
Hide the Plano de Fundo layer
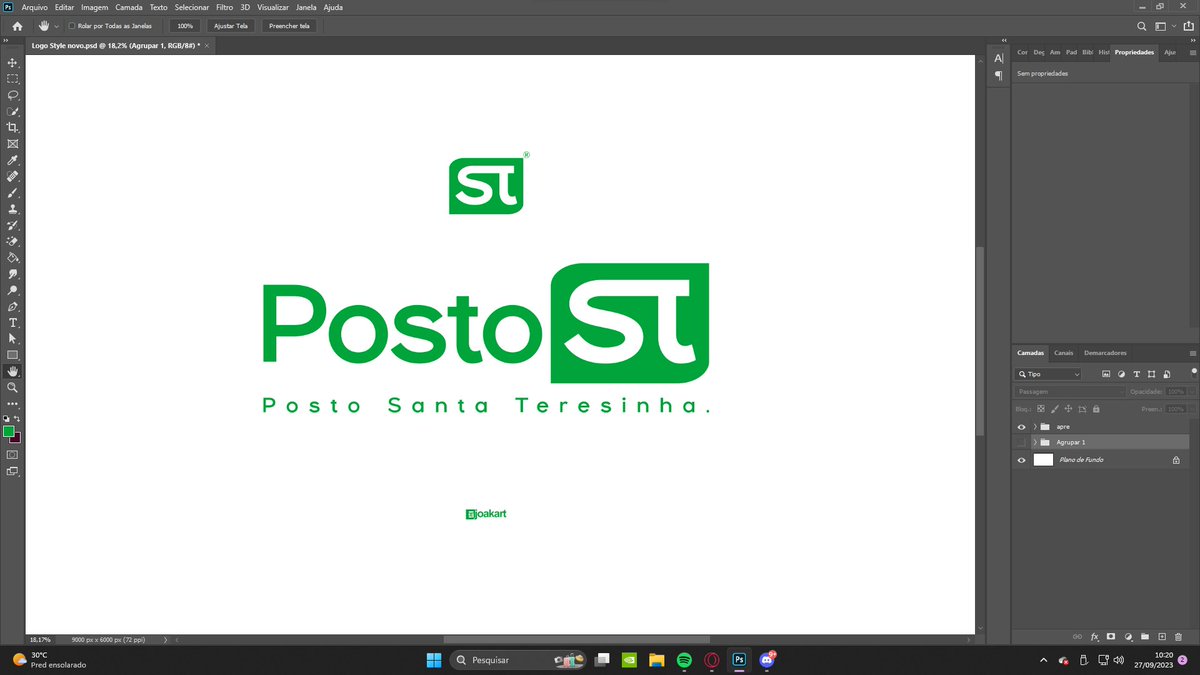[x=1021, y=460]
